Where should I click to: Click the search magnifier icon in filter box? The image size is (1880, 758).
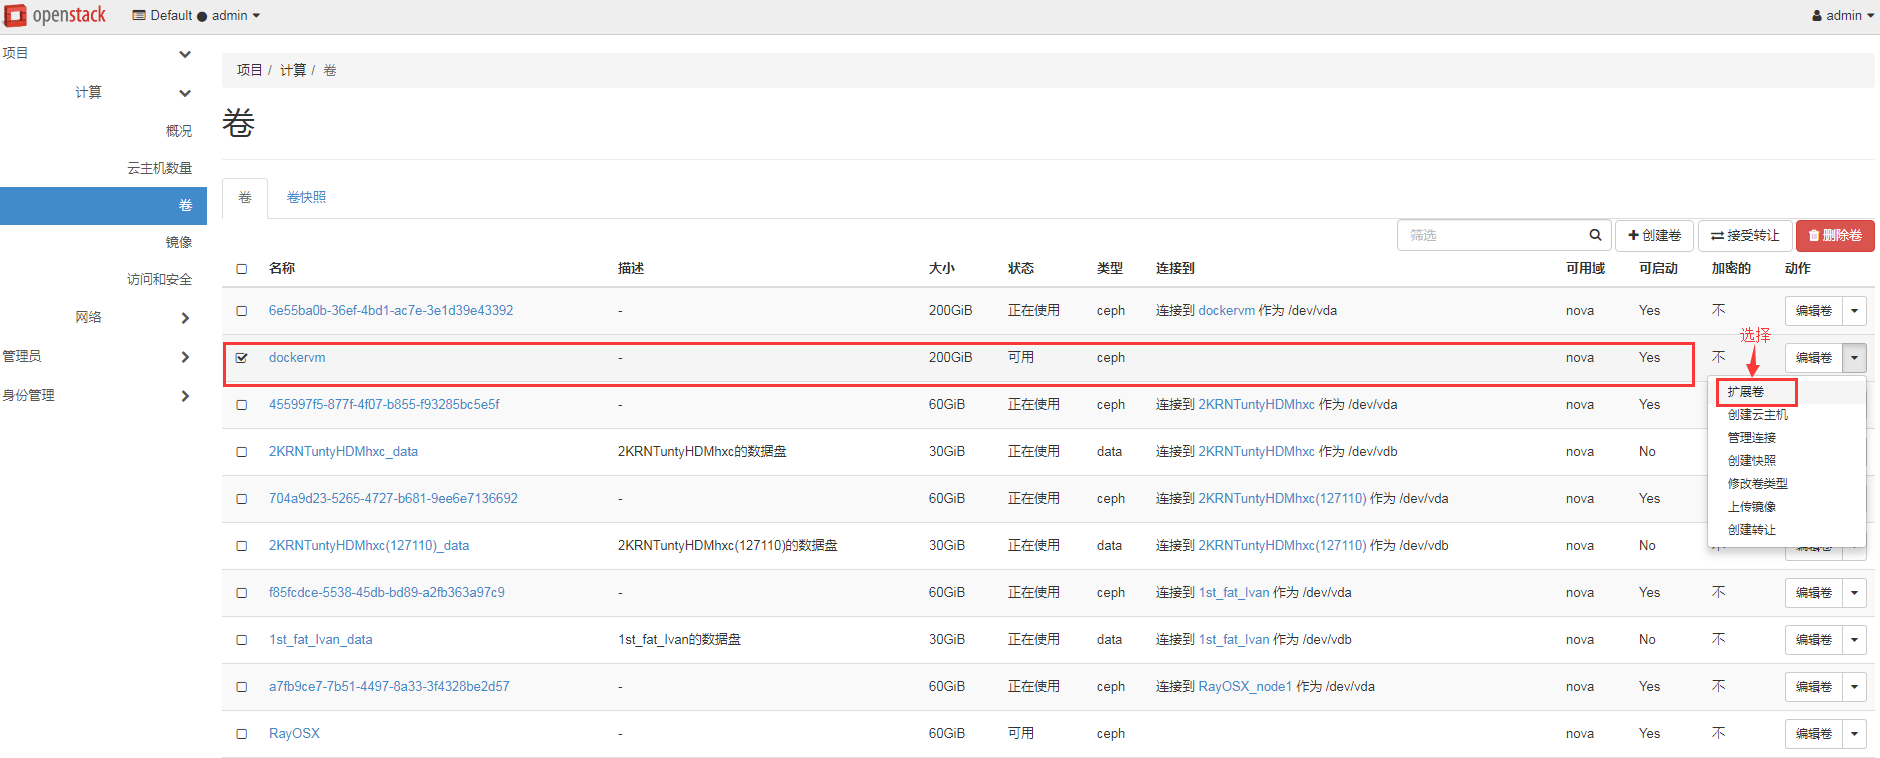(1595, 235)
